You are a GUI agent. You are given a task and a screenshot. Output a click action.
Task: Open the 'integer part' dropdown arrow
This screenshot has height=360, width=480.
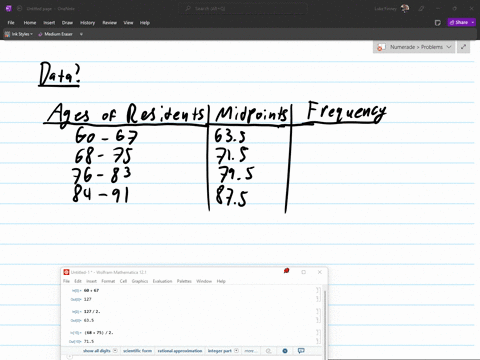click(x=236, y=351)
